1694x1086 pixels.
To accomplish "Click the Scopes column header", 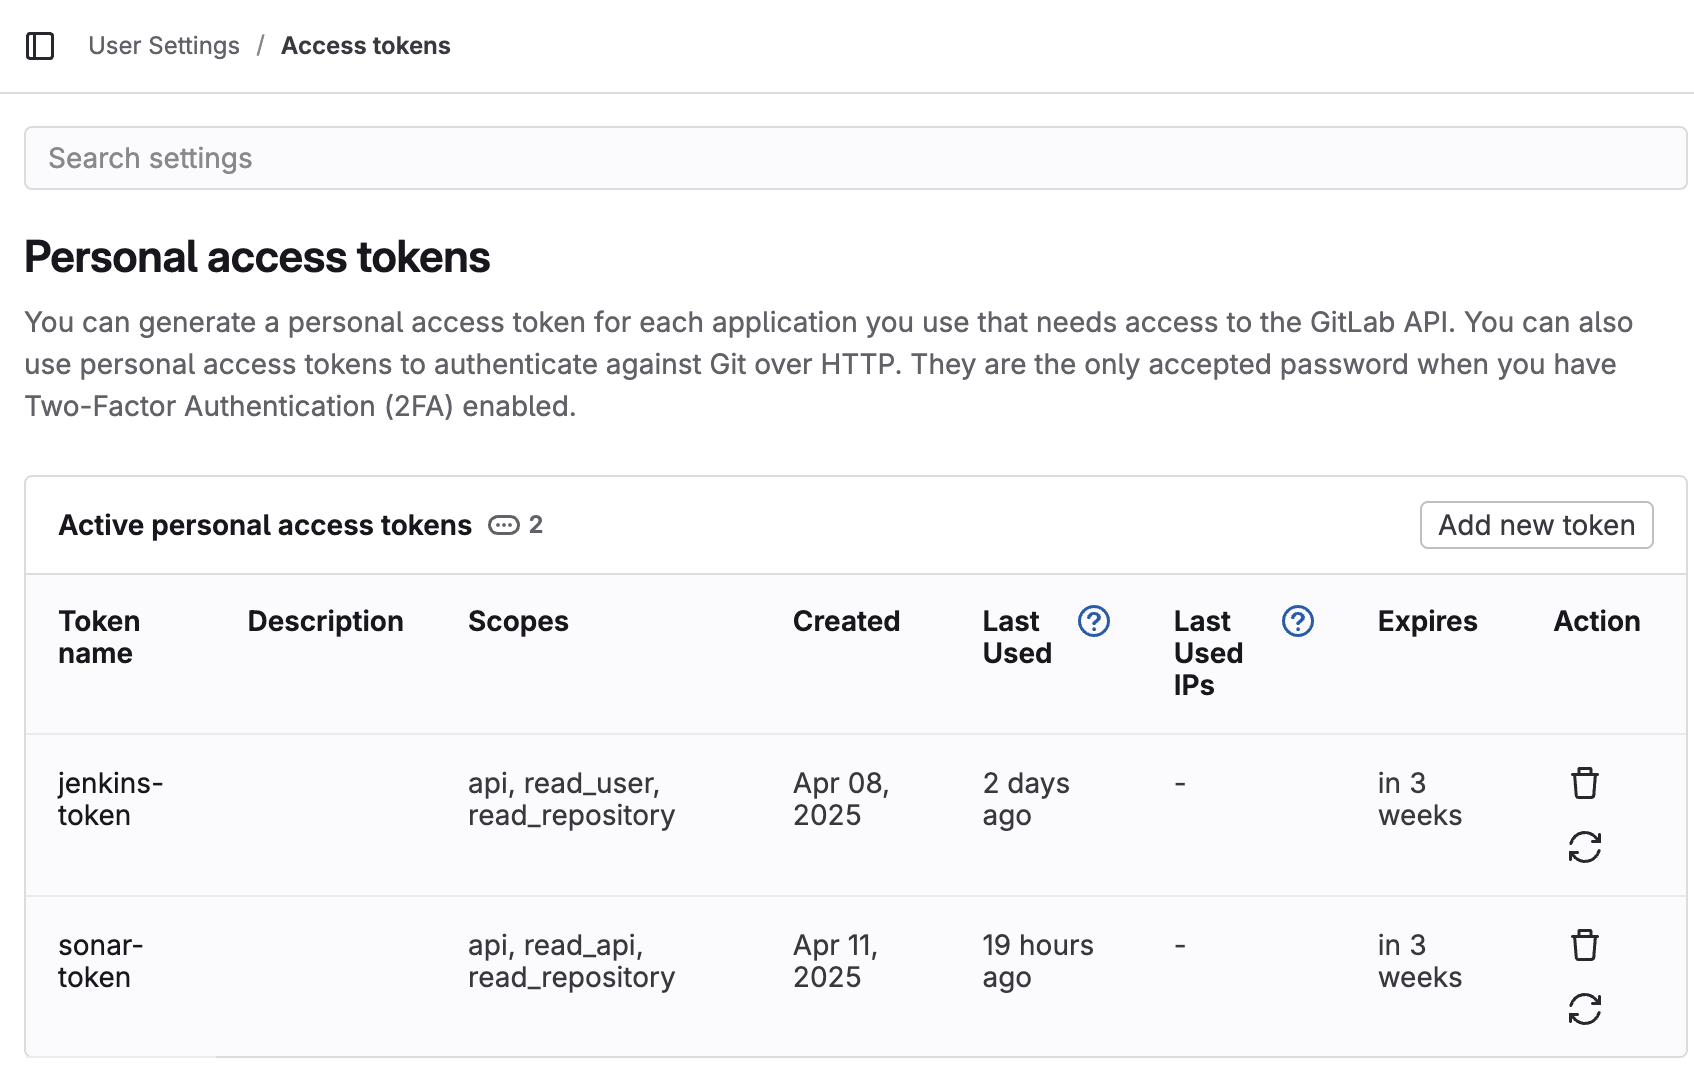I will [x=518, y=621].
